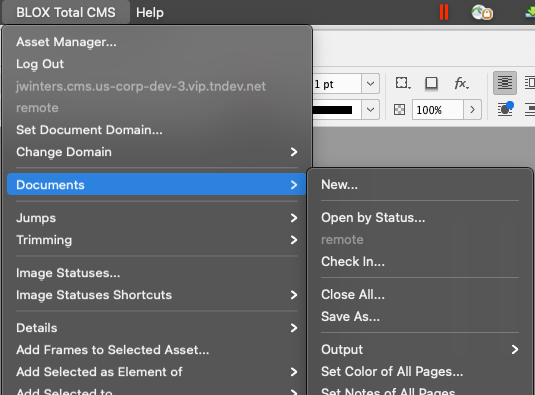The image size is (535, 395).
Task: Select Log Out menu entry
Action: (156, 64)
